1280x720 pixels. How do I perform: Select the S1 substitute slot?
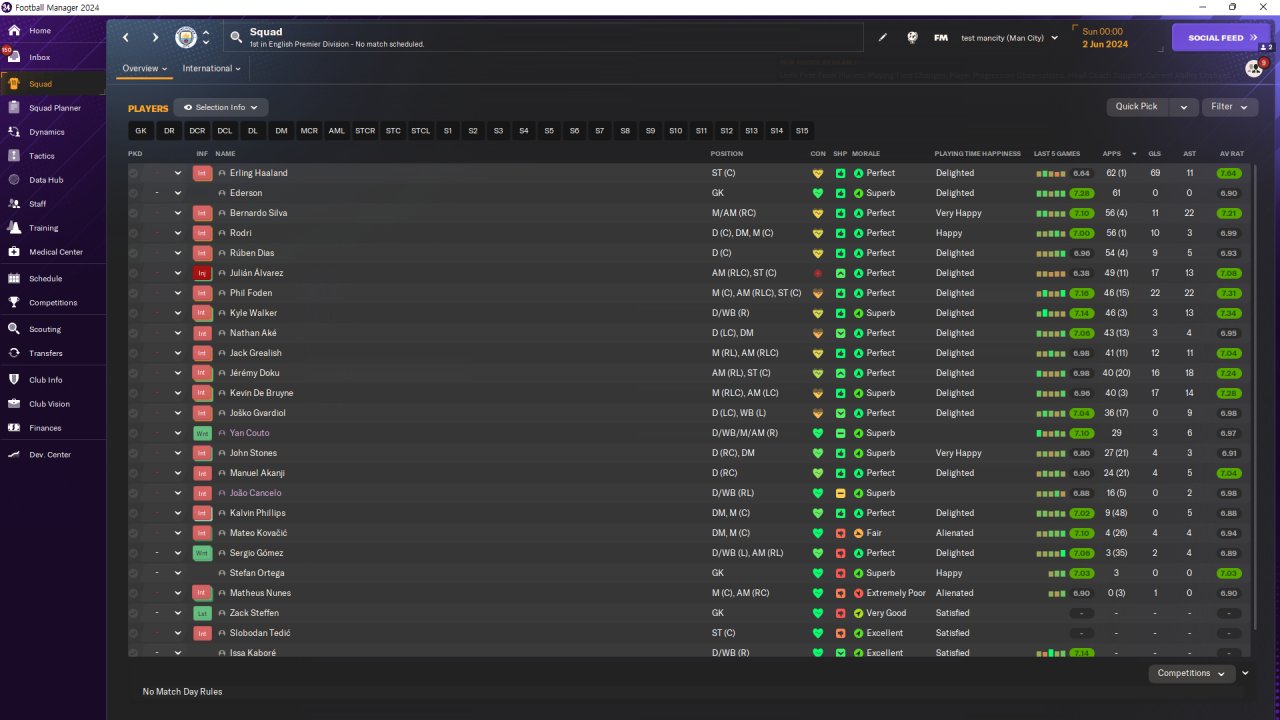[448, 131]
